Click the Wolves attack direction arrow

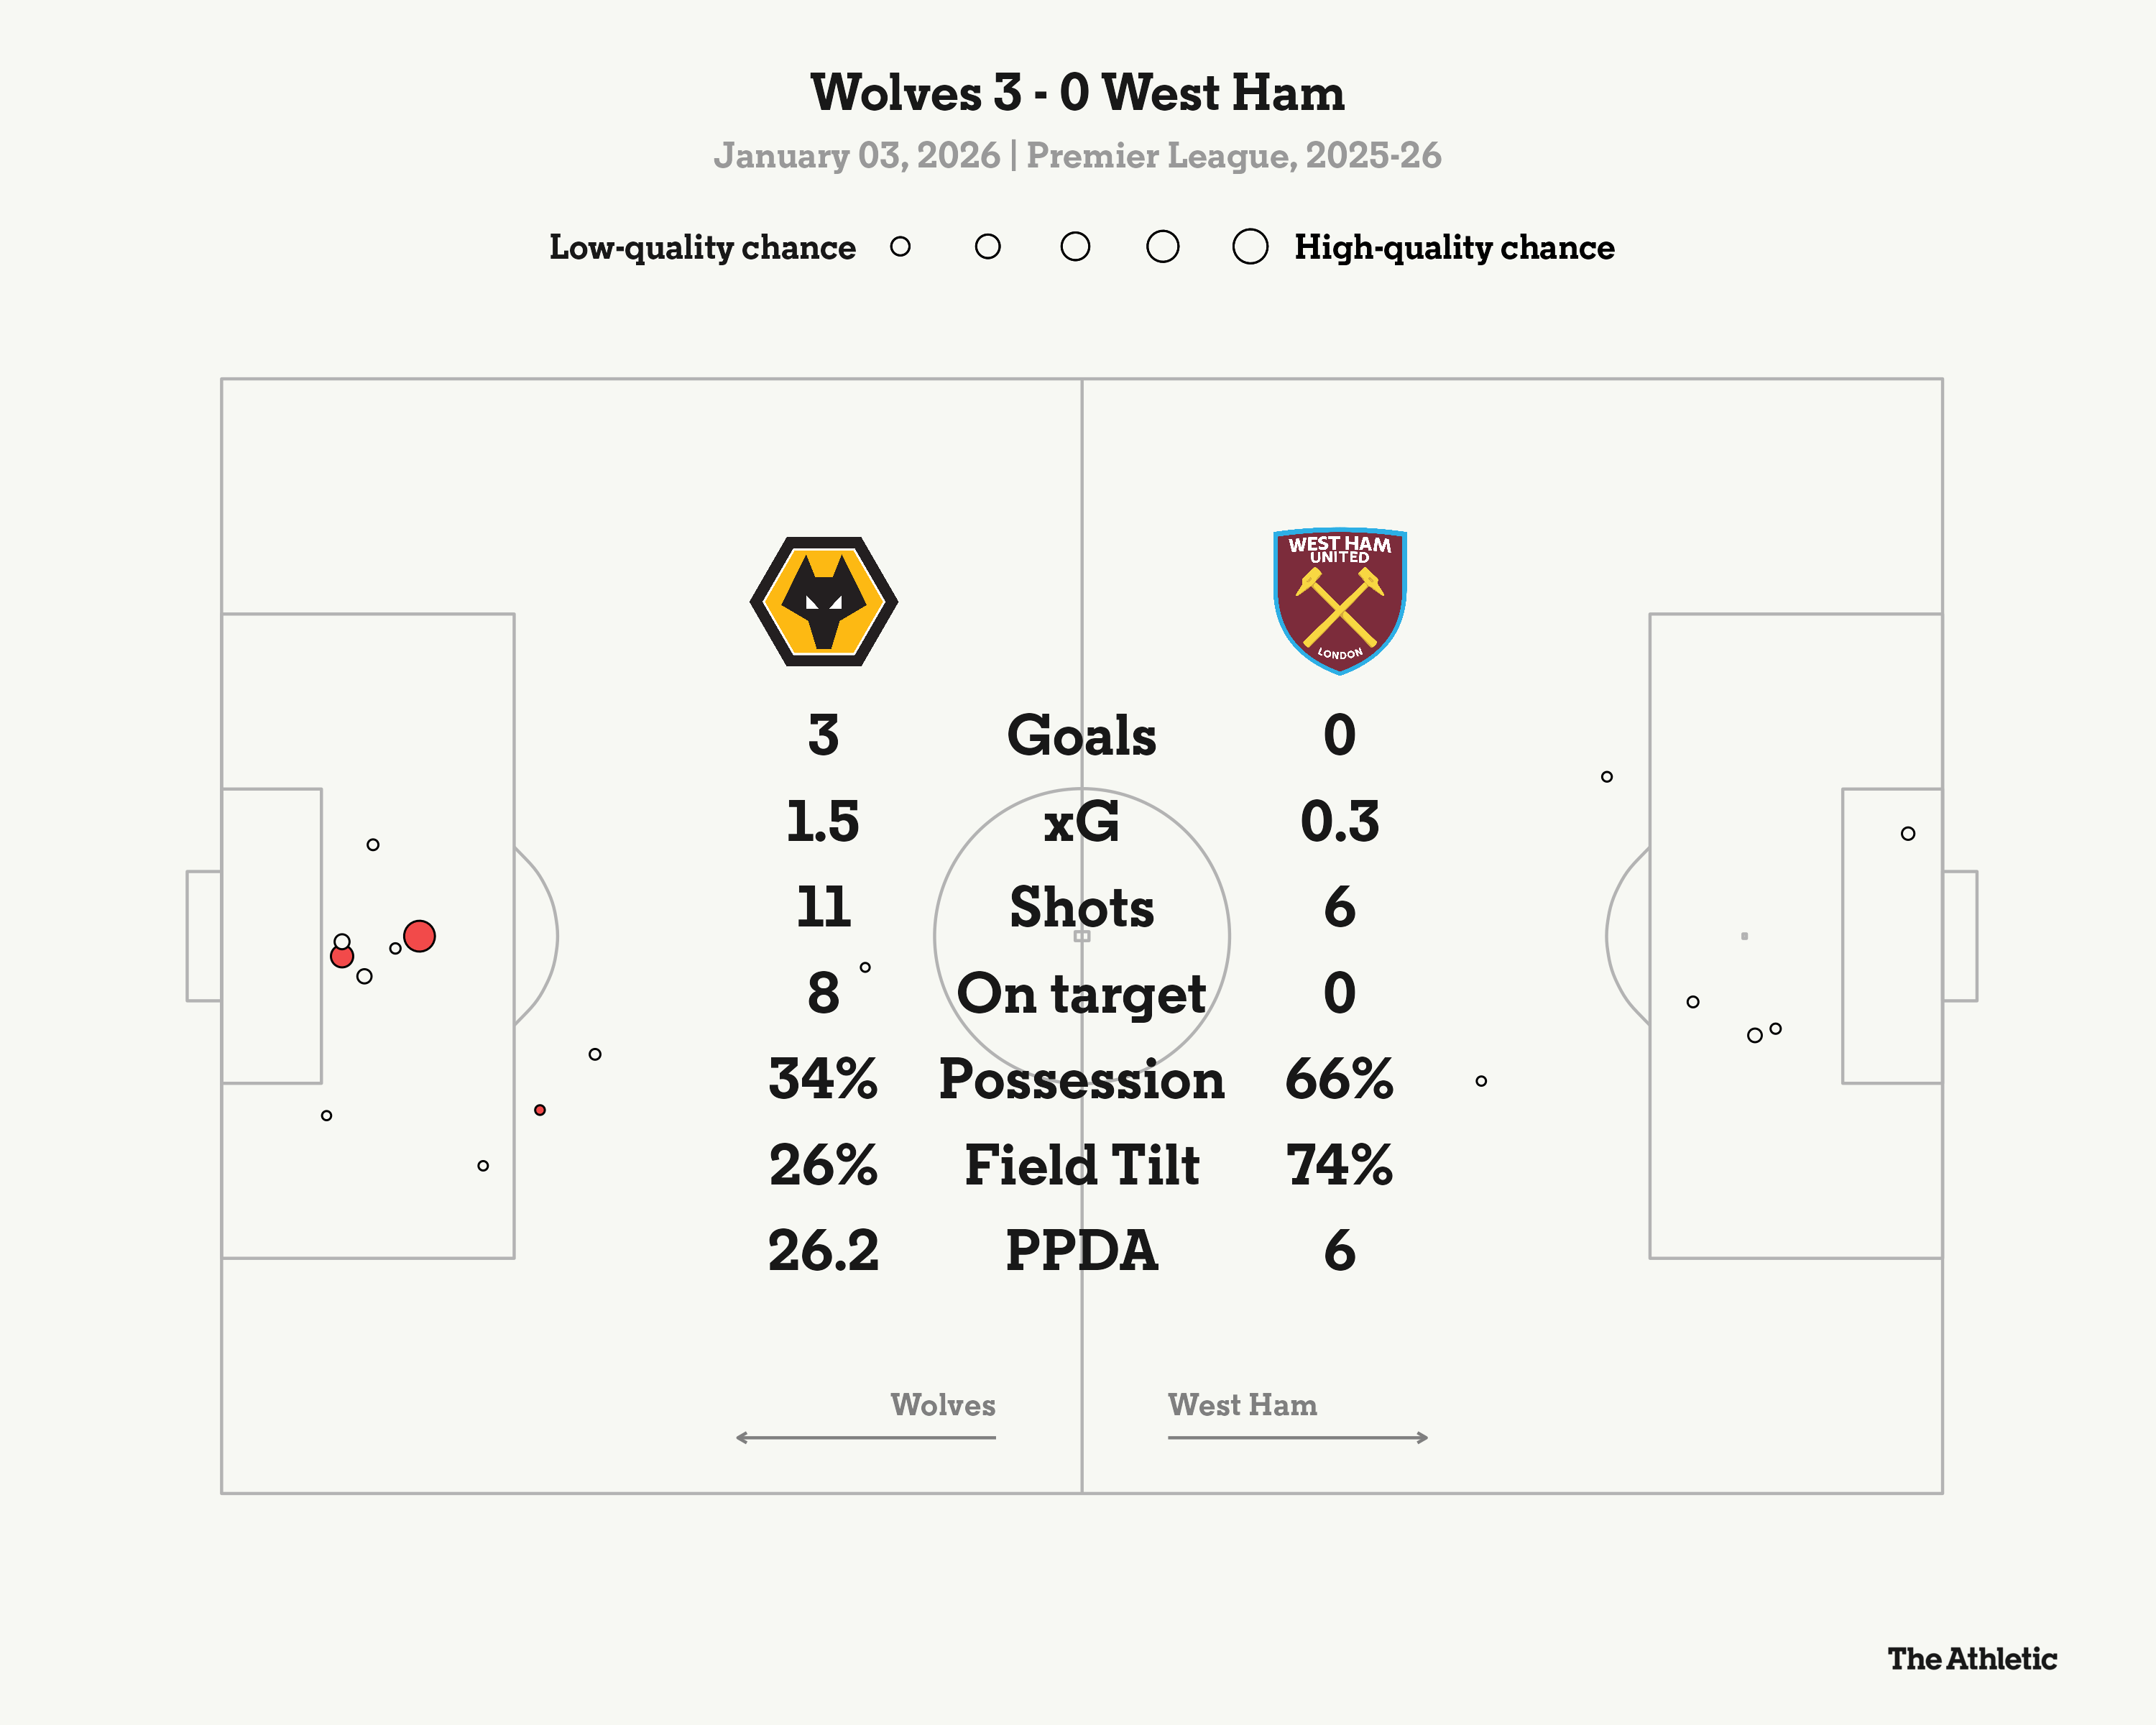865,1437
